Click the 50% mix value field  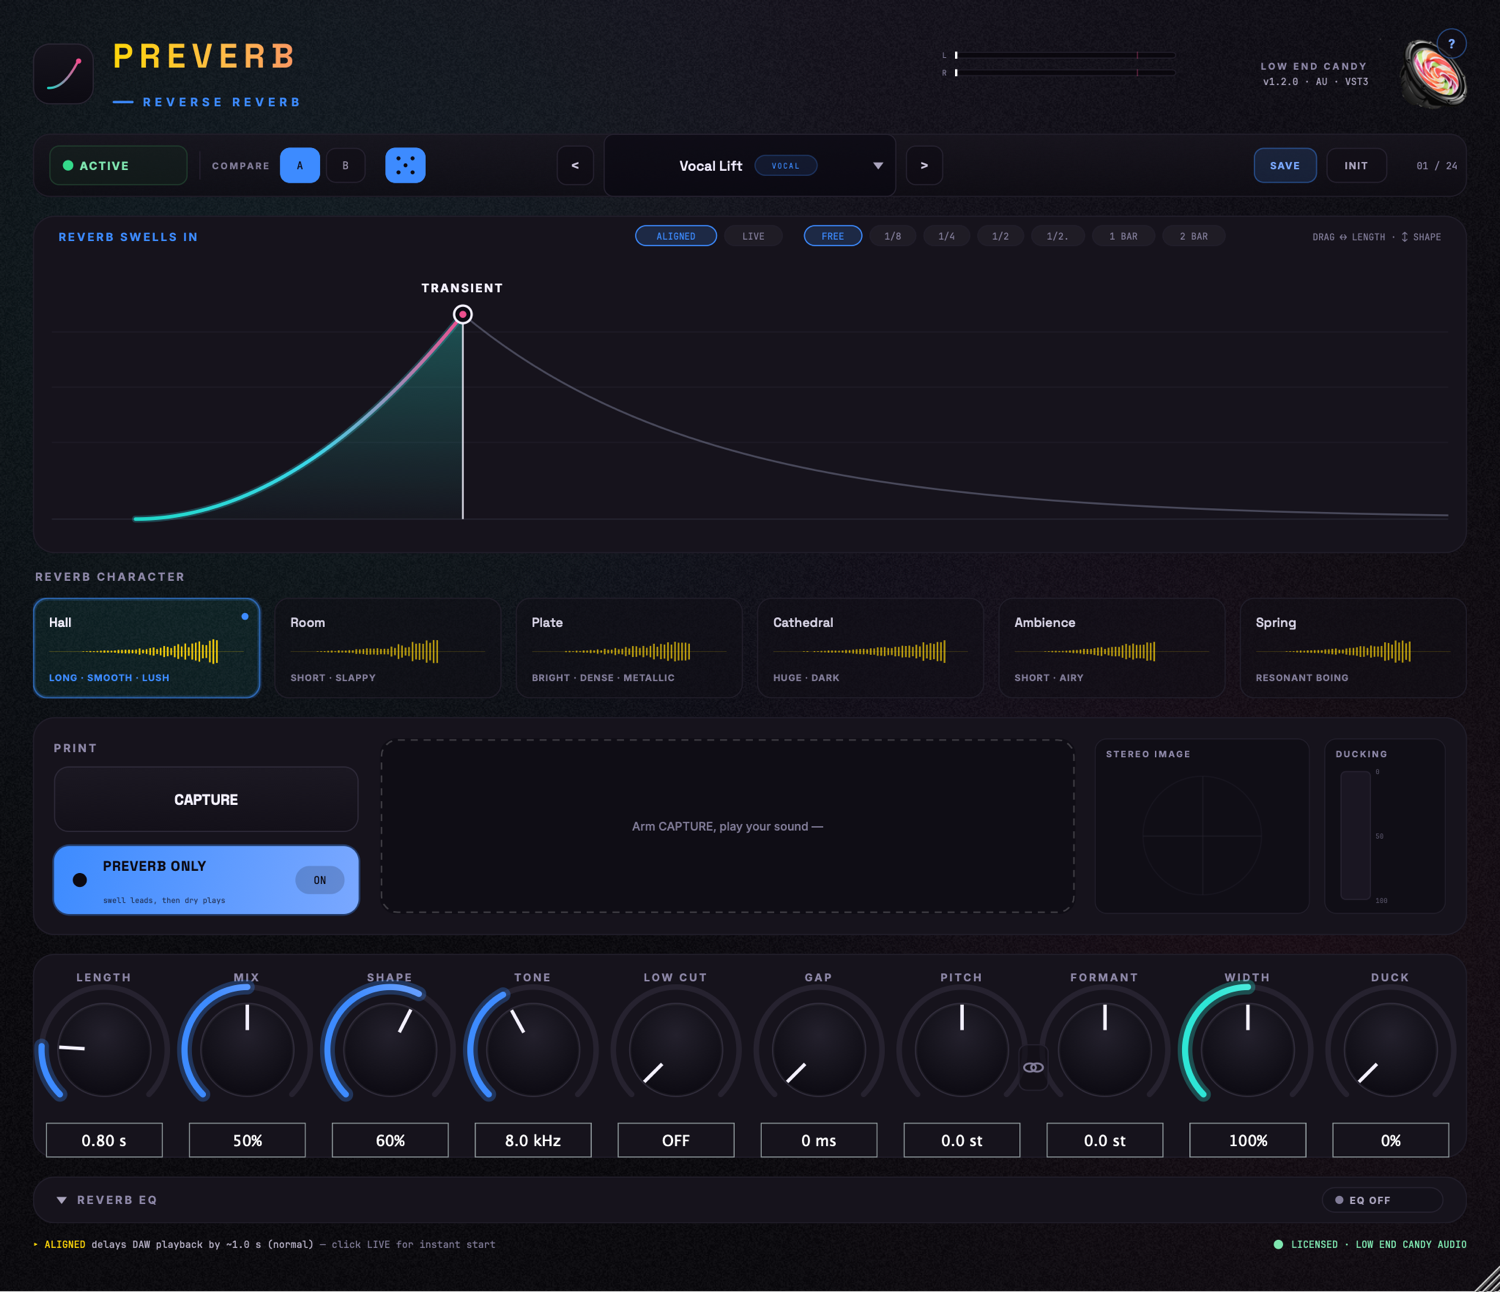(247, 1140)
